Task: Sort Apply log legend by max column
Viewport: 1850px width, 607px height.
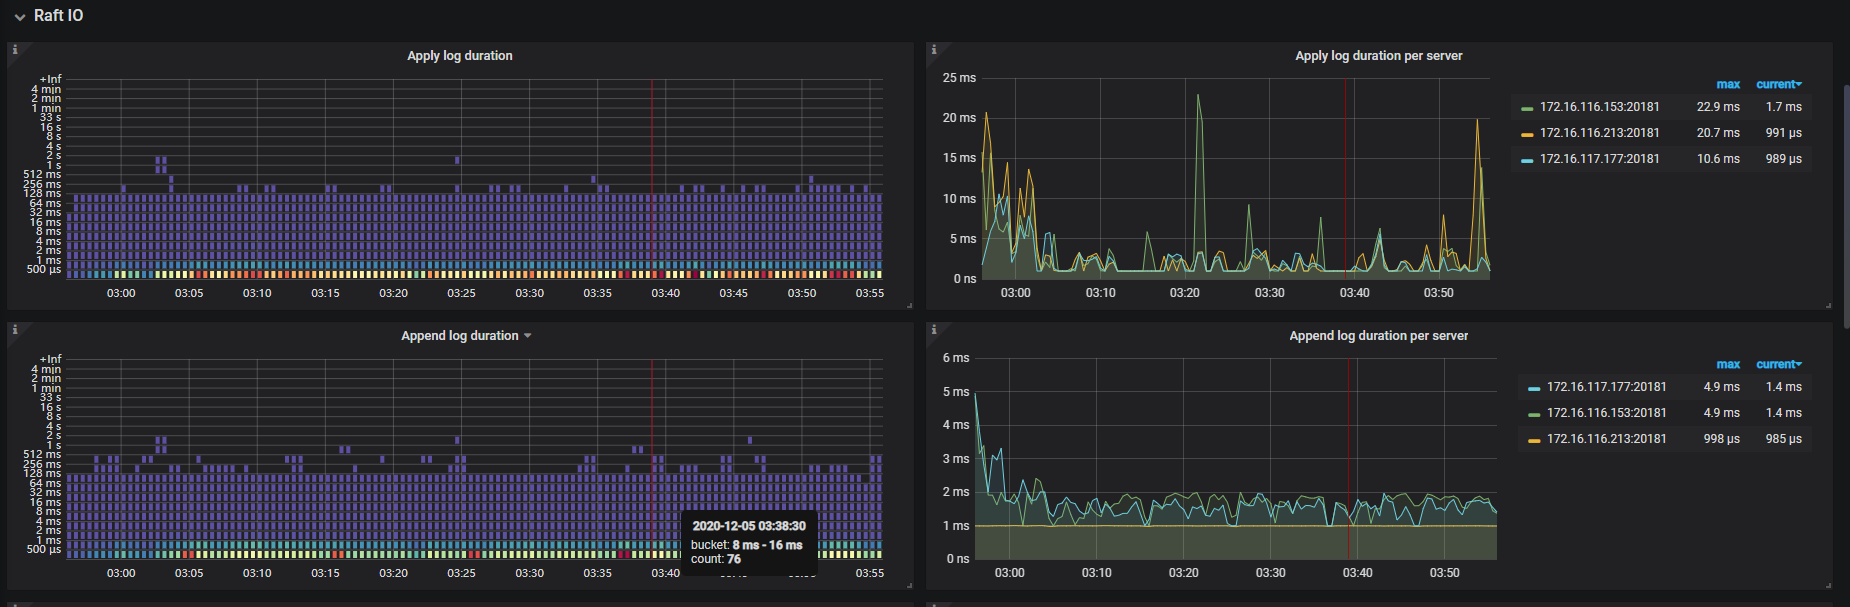Action: [1727, 85]
